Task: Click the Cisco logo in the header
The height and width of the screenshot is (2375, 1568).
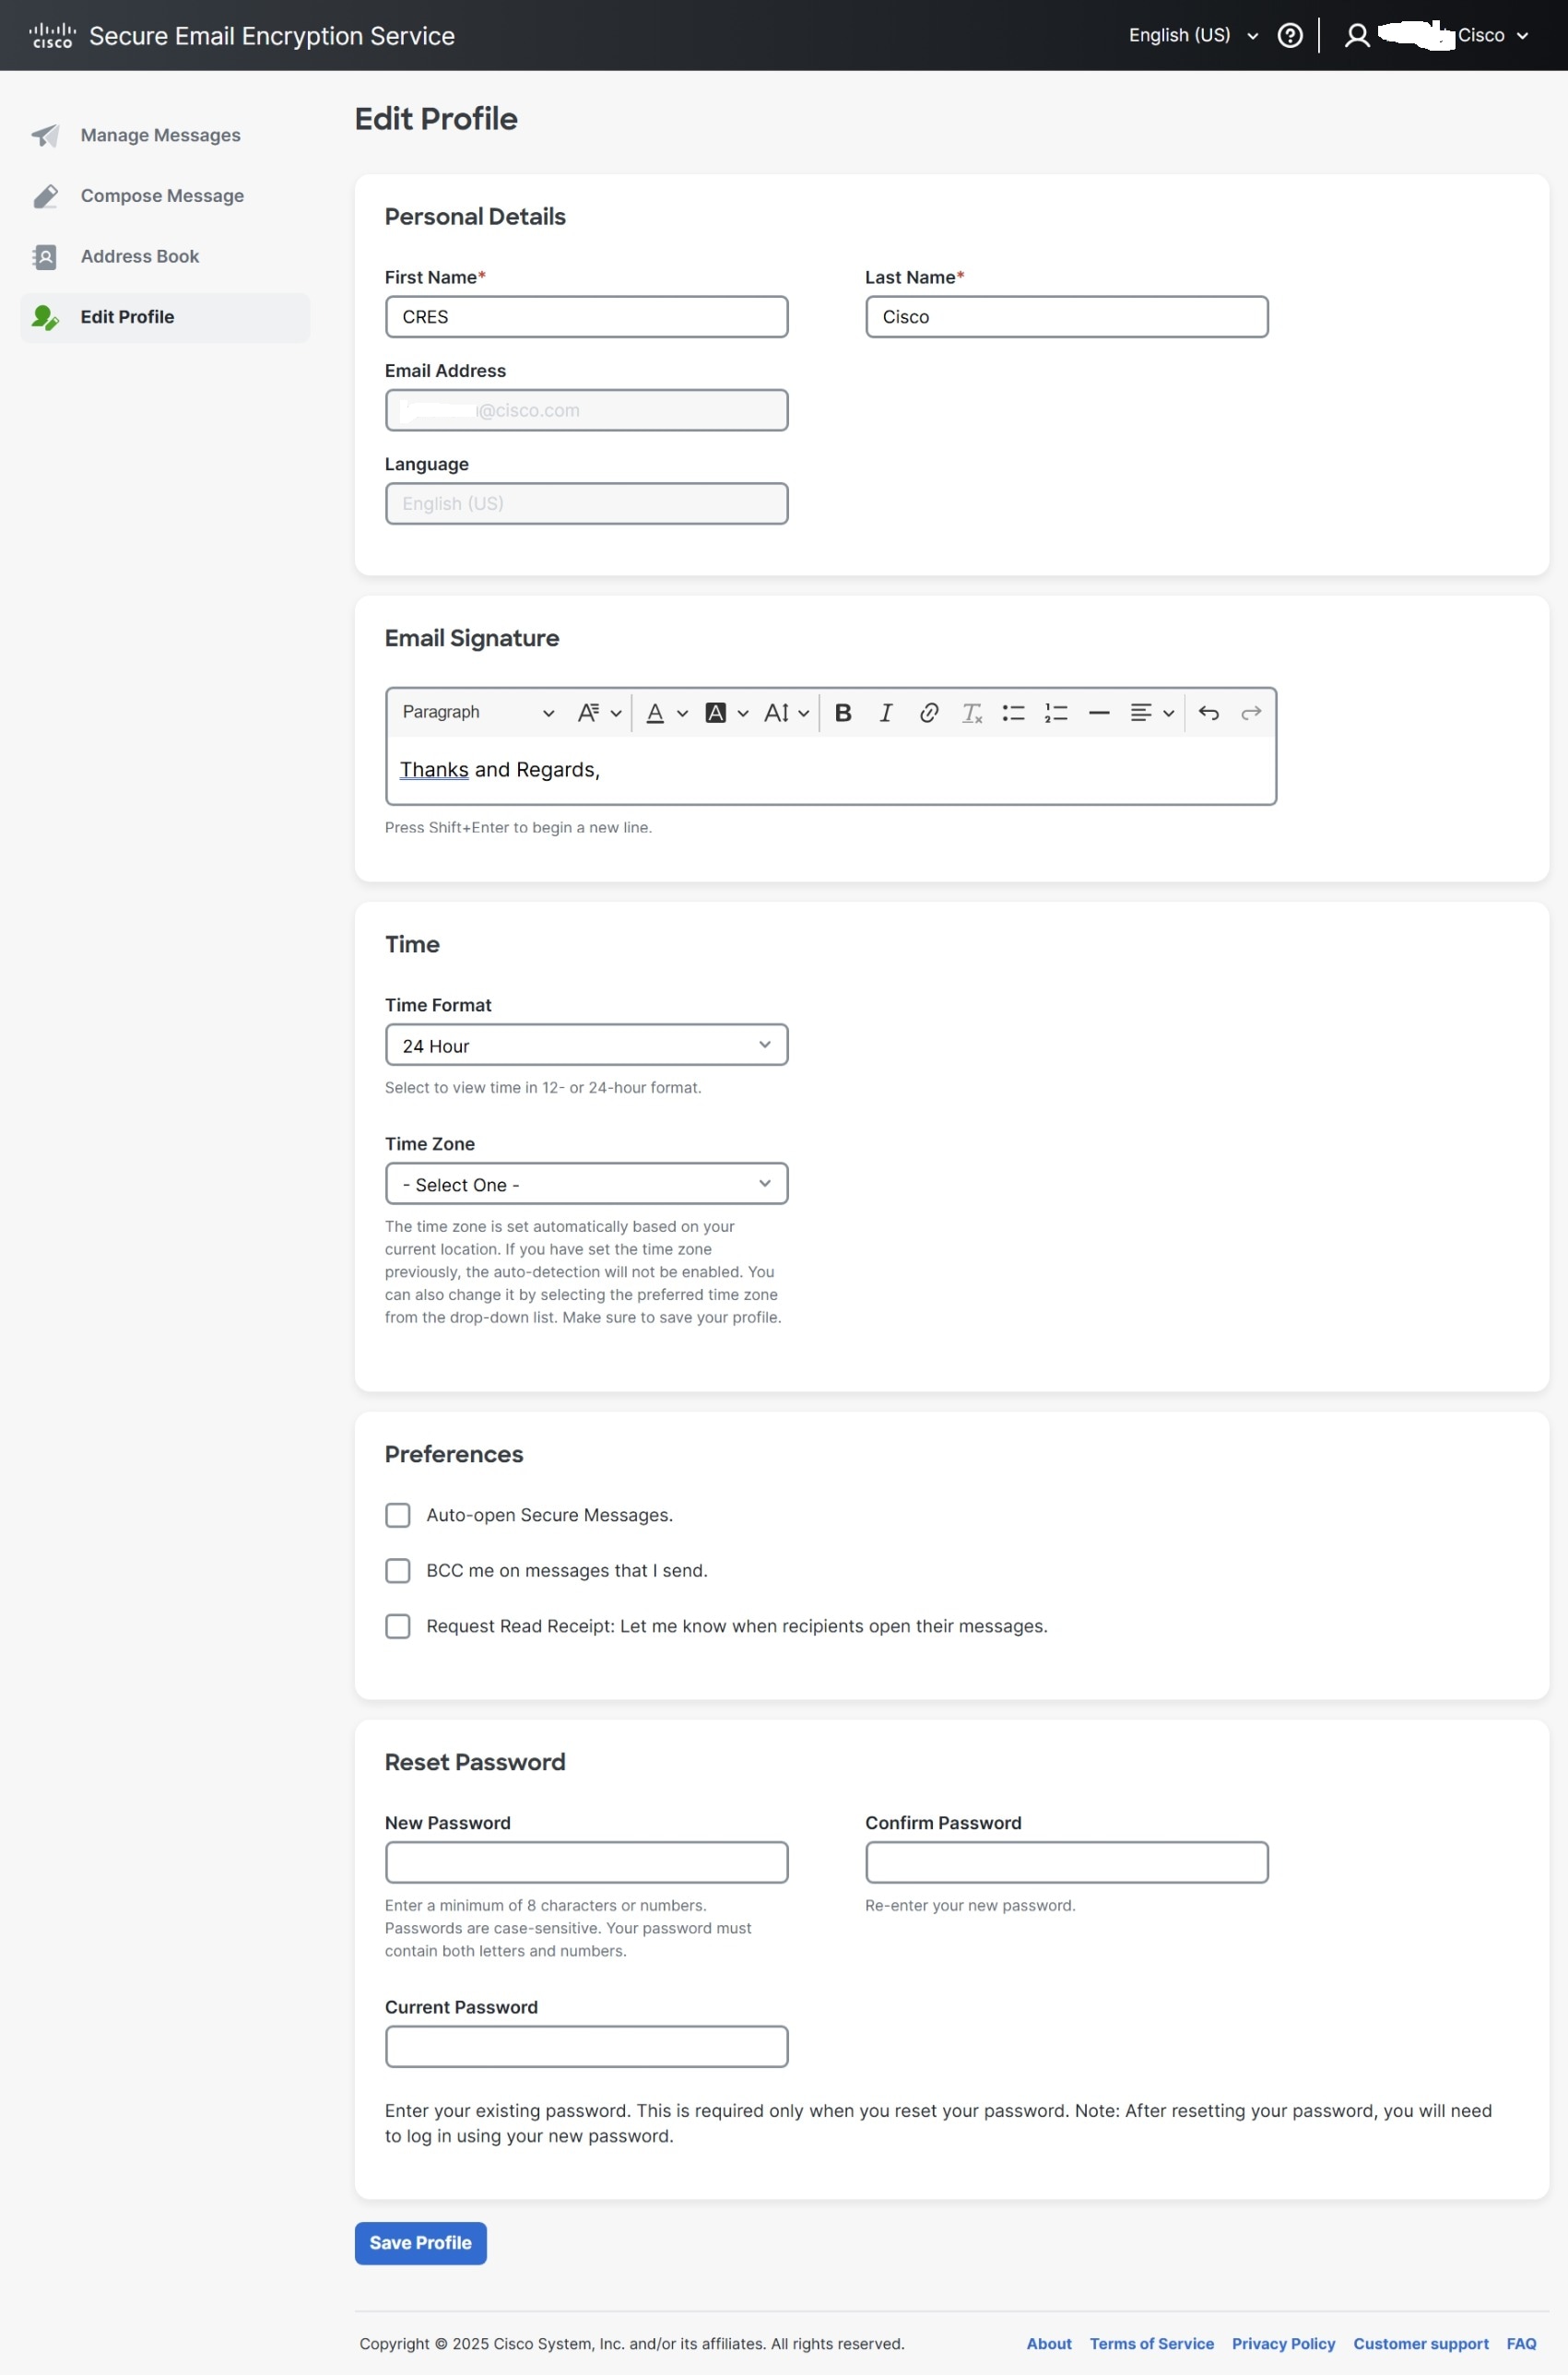Action: pyautogui.click(x=52, y=36)
